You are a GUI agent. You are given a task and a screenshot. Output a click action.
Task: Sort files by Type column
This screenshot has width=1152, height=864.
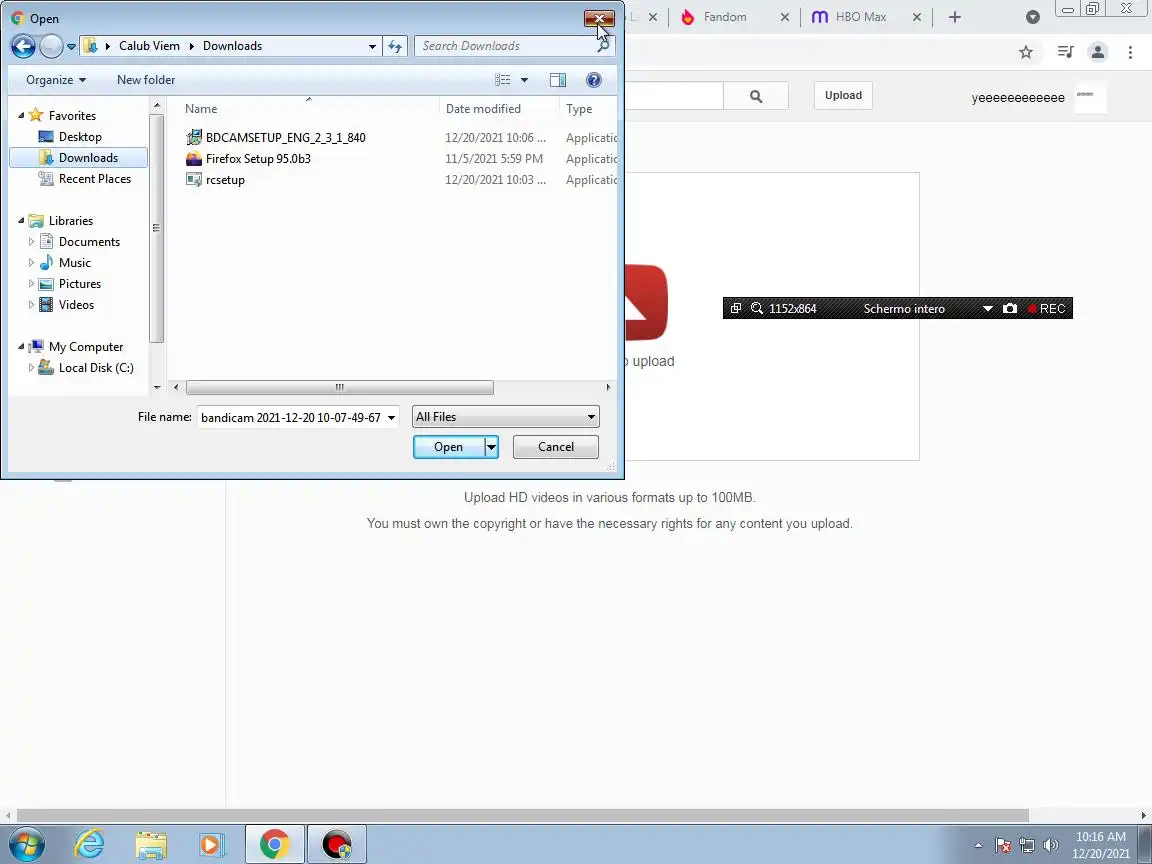click(x=579, y=109)
